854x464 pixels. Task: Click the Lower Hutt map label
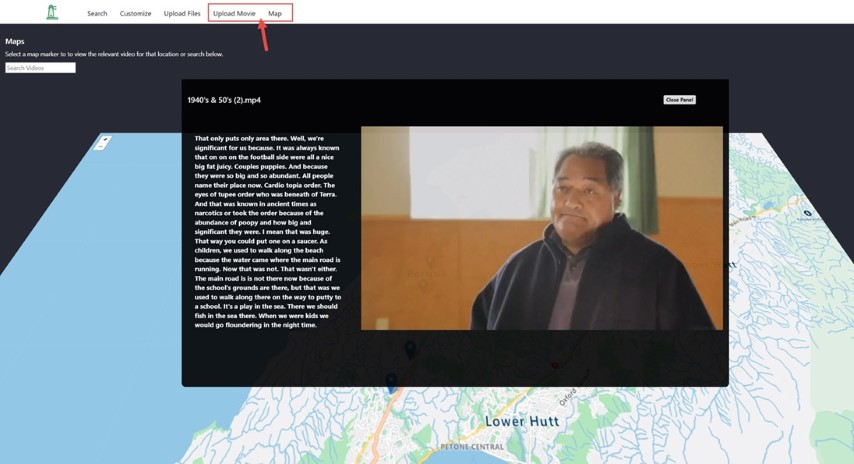tap(521, 421)
